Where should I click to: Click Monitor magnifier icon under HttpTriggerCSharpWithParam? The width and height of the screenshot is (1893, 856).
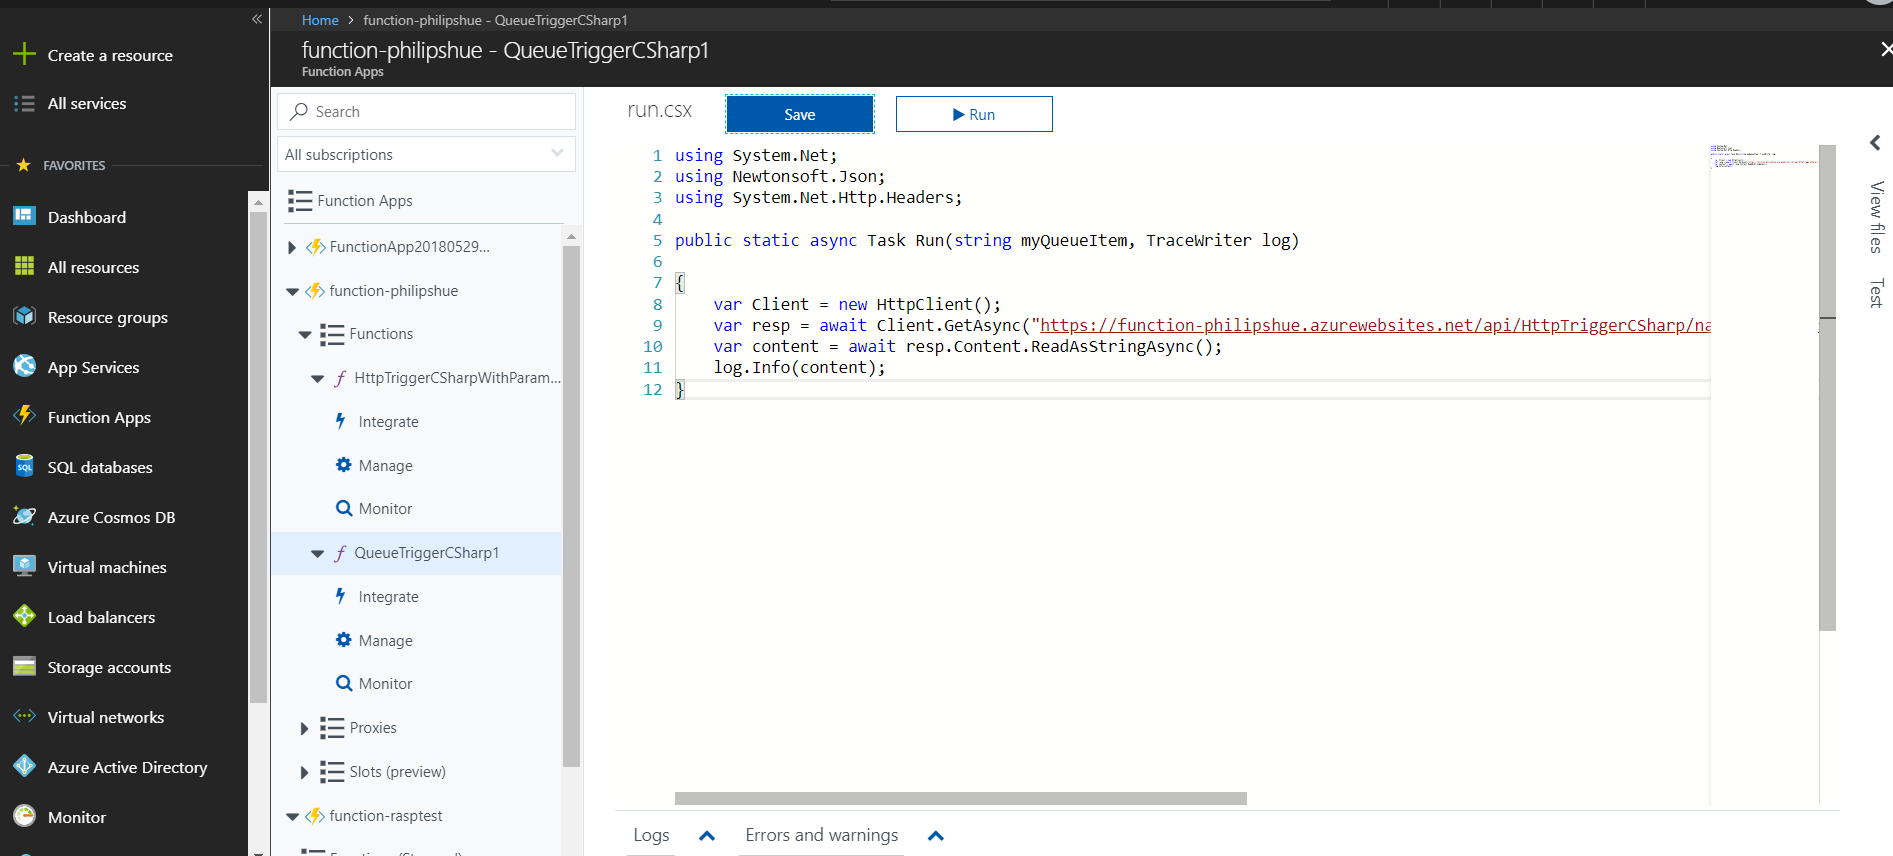click(343, 508)
